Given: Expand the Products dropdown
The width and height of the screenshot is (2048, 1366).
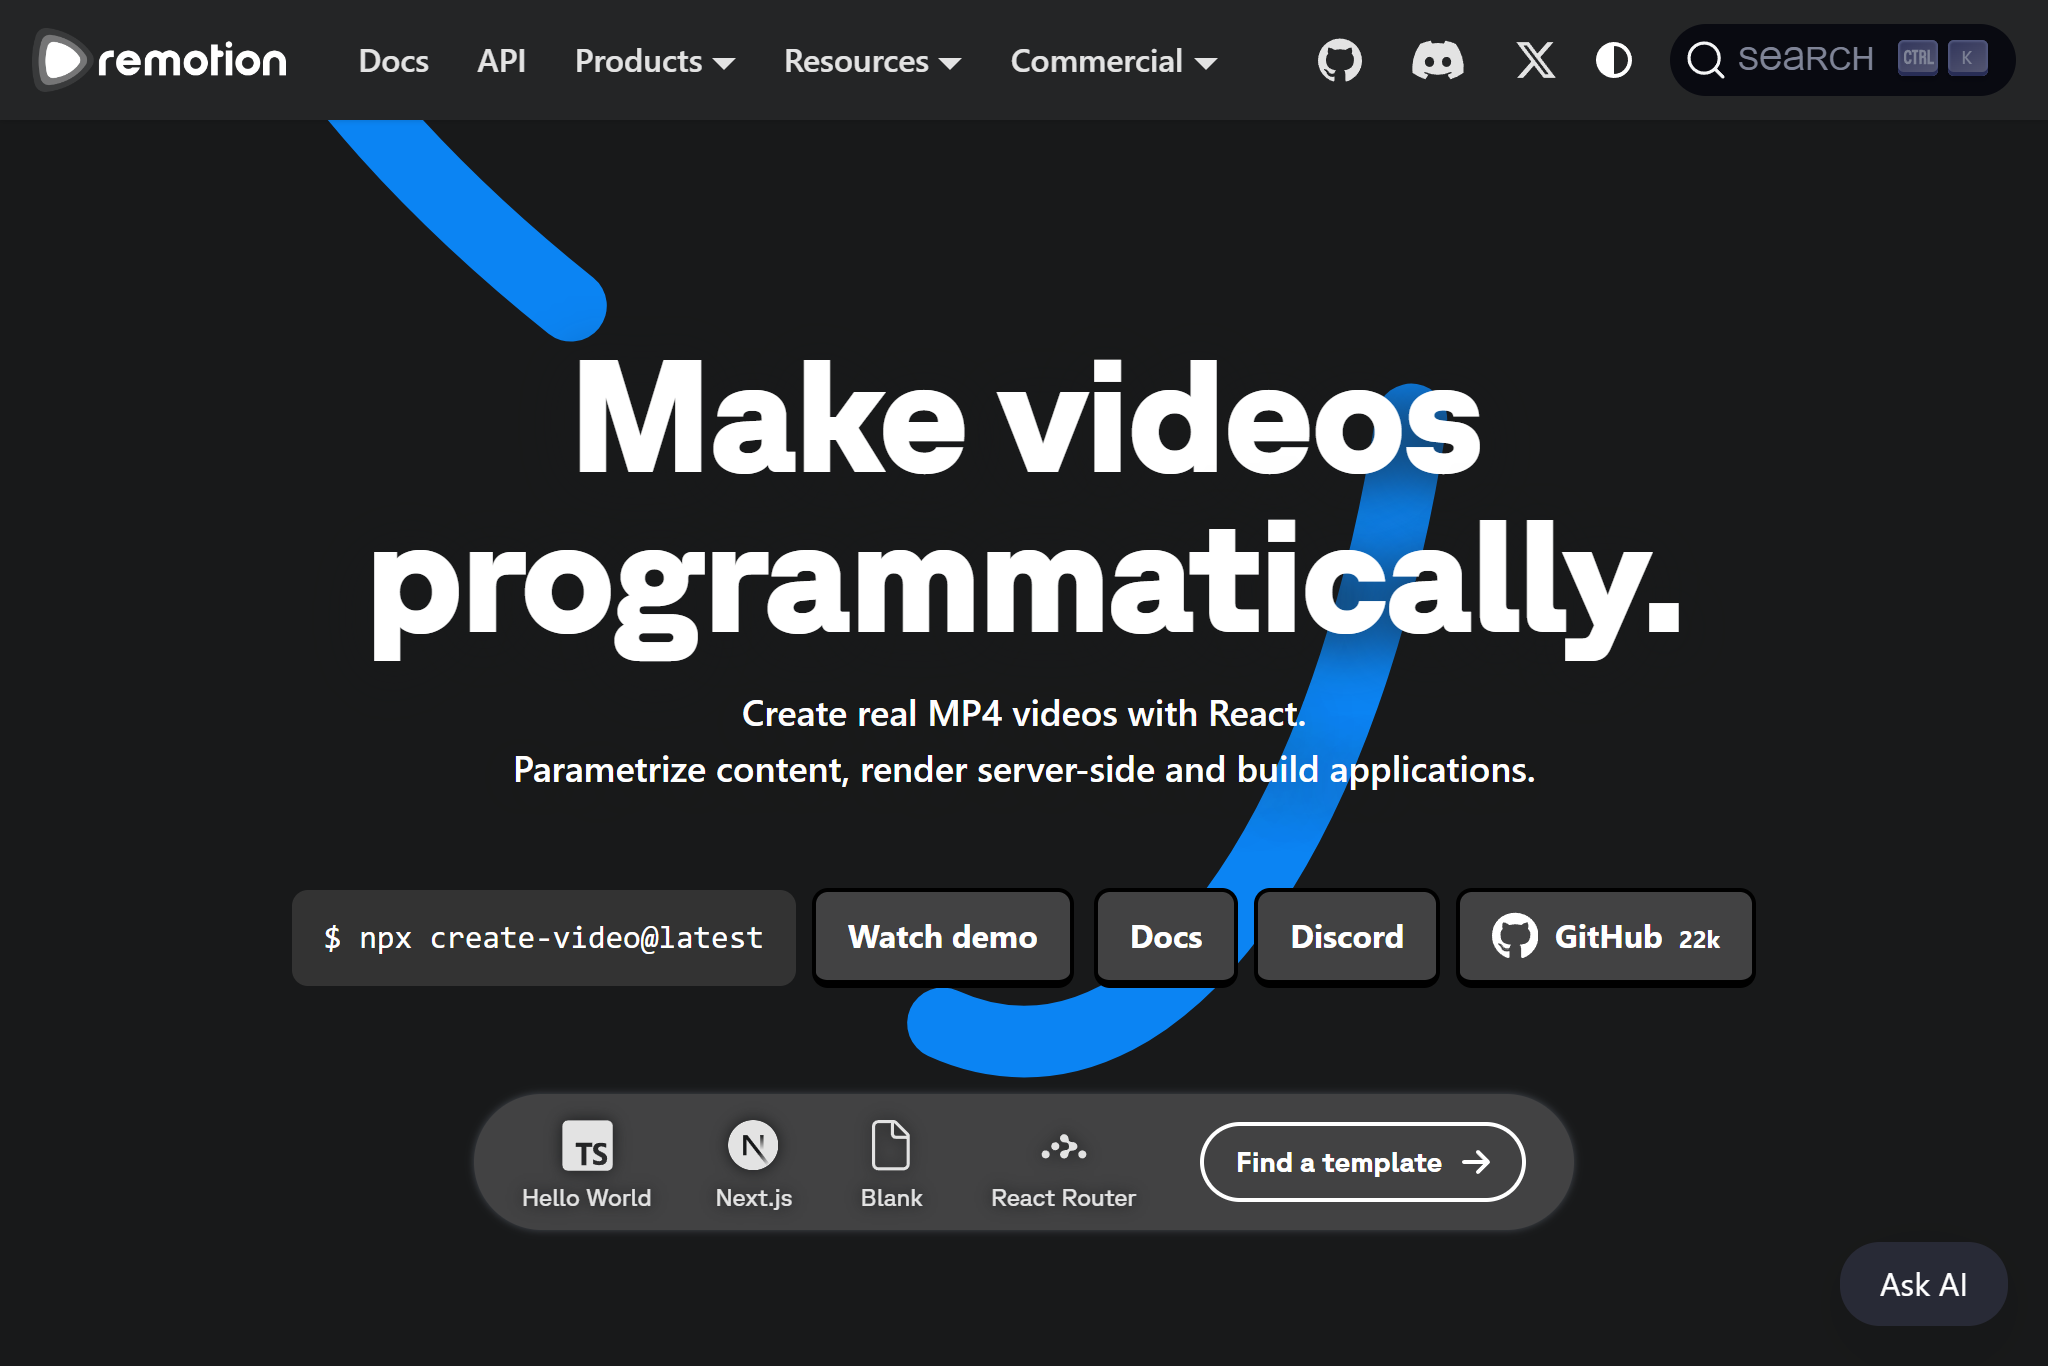Looking at the screenshot, I should [x=654, y=61].
